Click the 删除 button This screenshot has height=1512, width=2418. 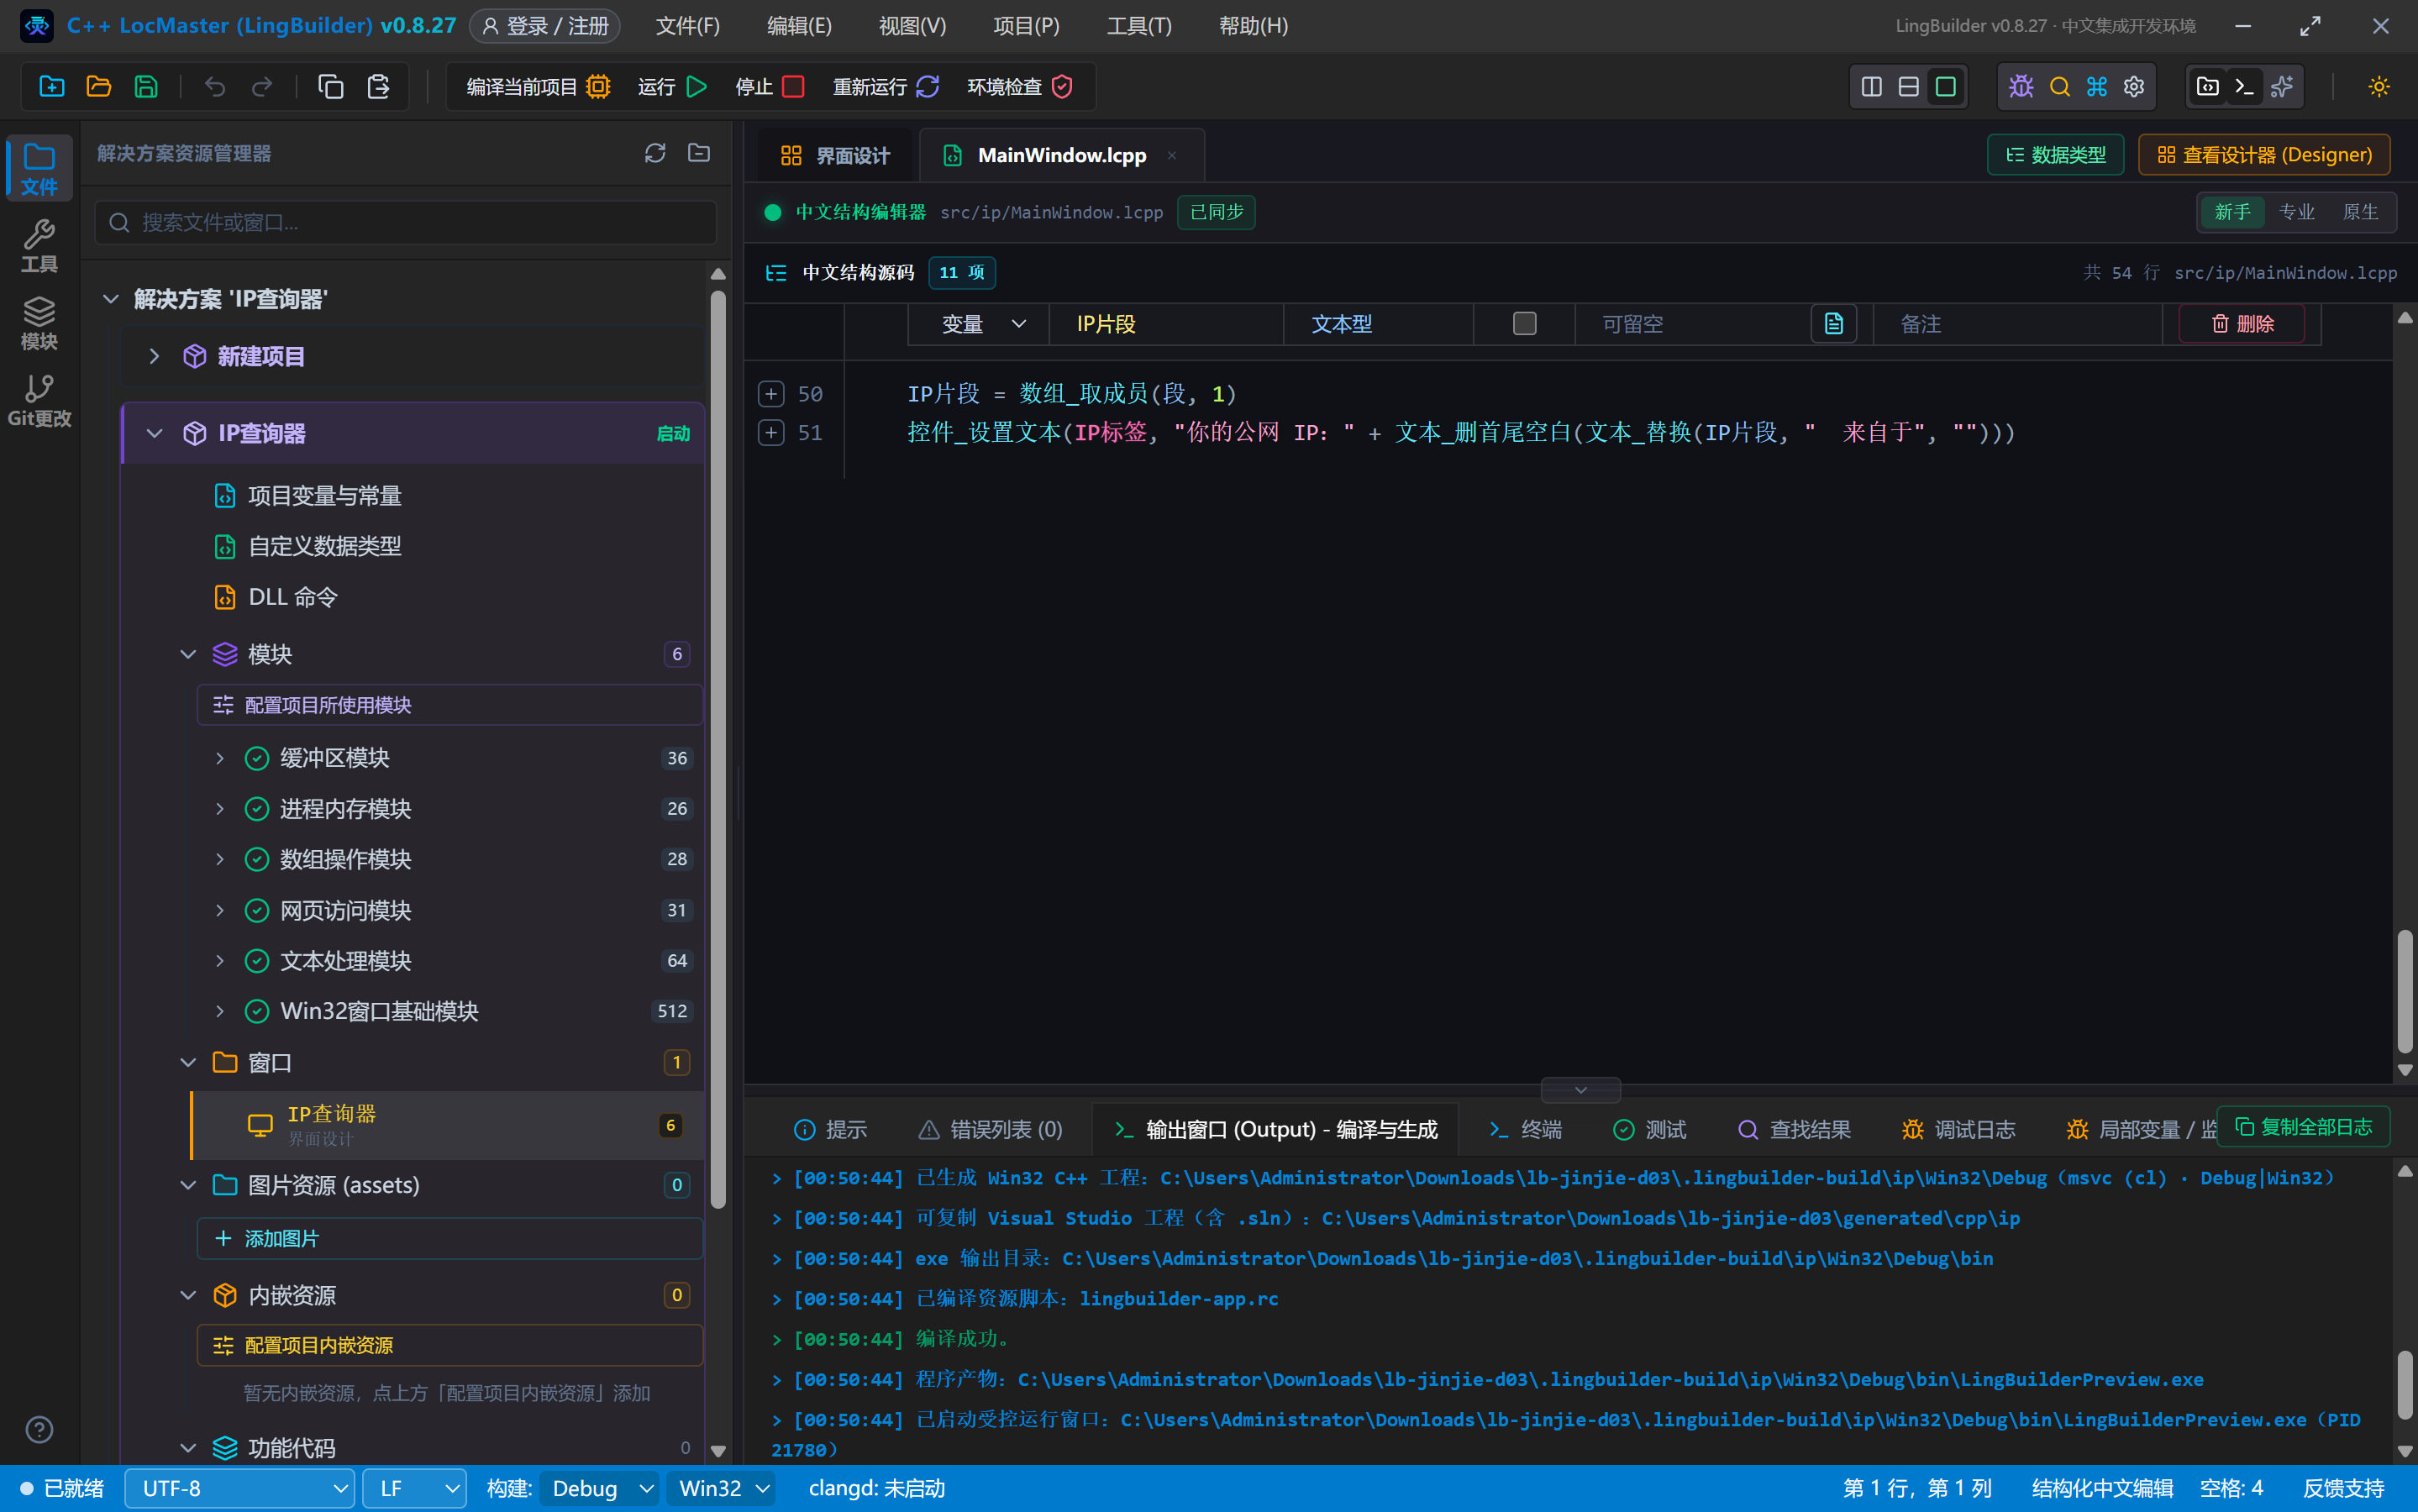(x=2242, y=324)
